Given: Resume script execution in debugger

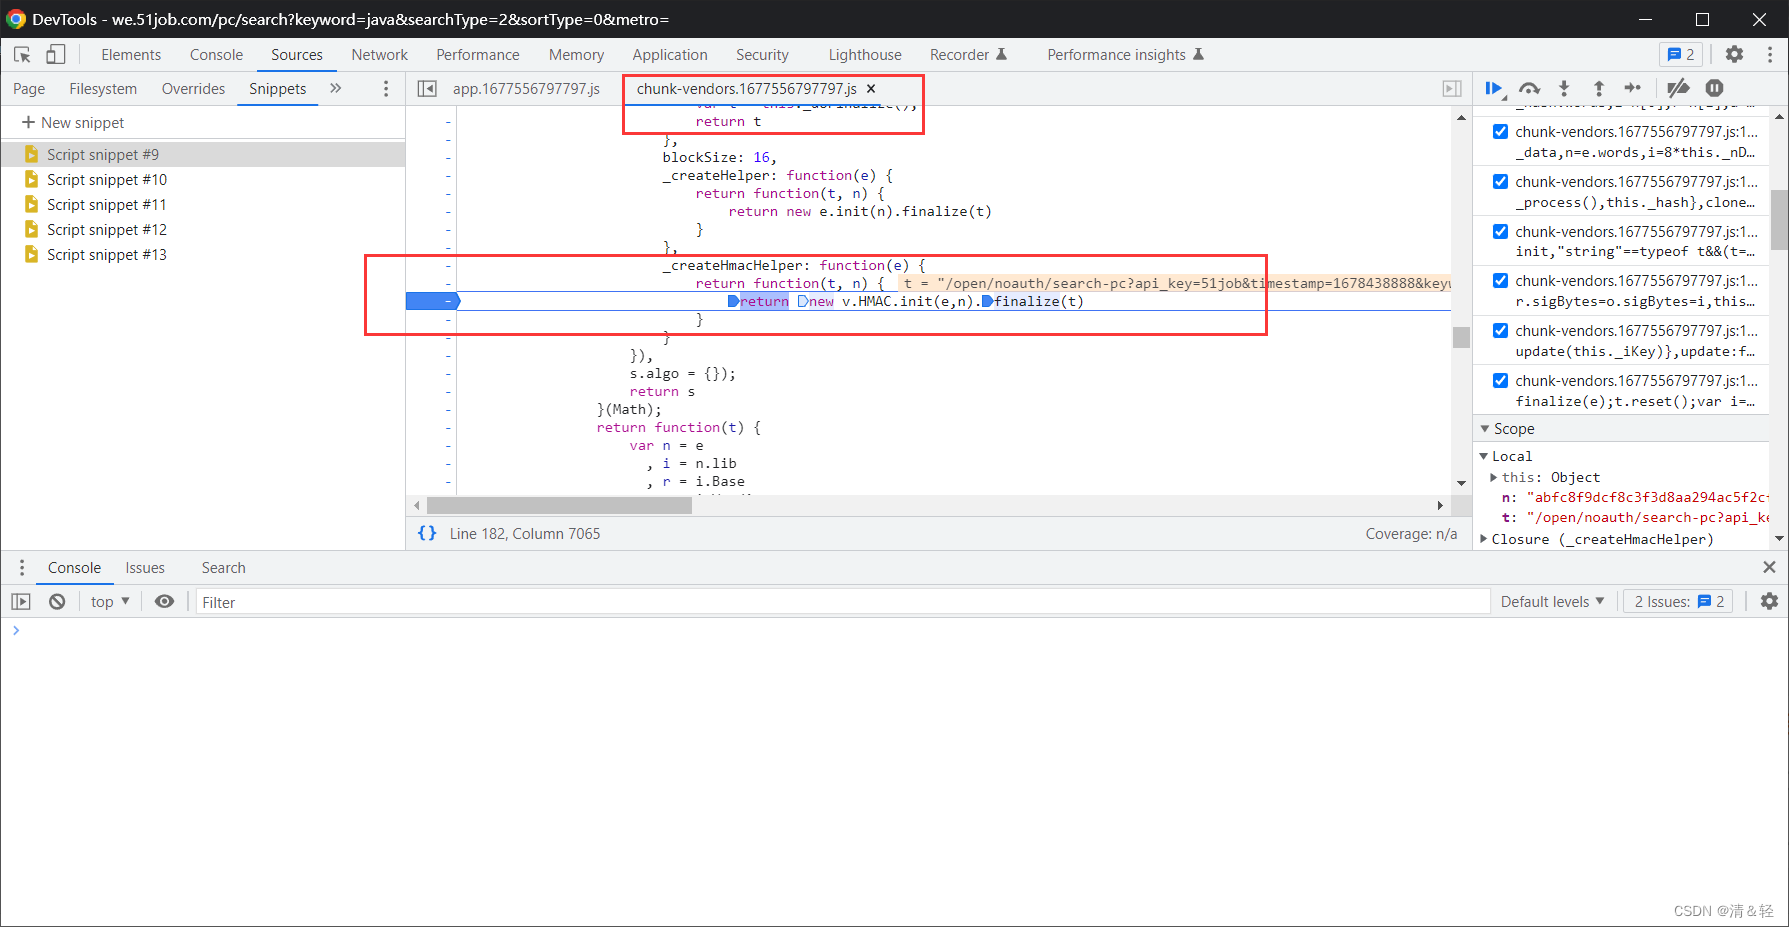Looking at the screenshot, I should 1493,88.
